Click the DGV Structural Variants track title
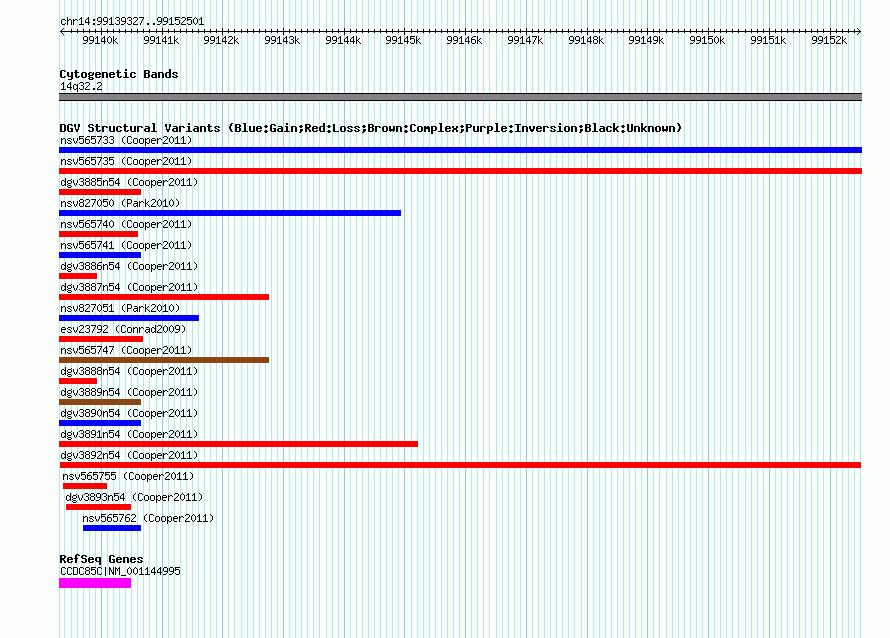Image resolution: width=890 pixels, height=638 pixels. (x=371, y=128)
